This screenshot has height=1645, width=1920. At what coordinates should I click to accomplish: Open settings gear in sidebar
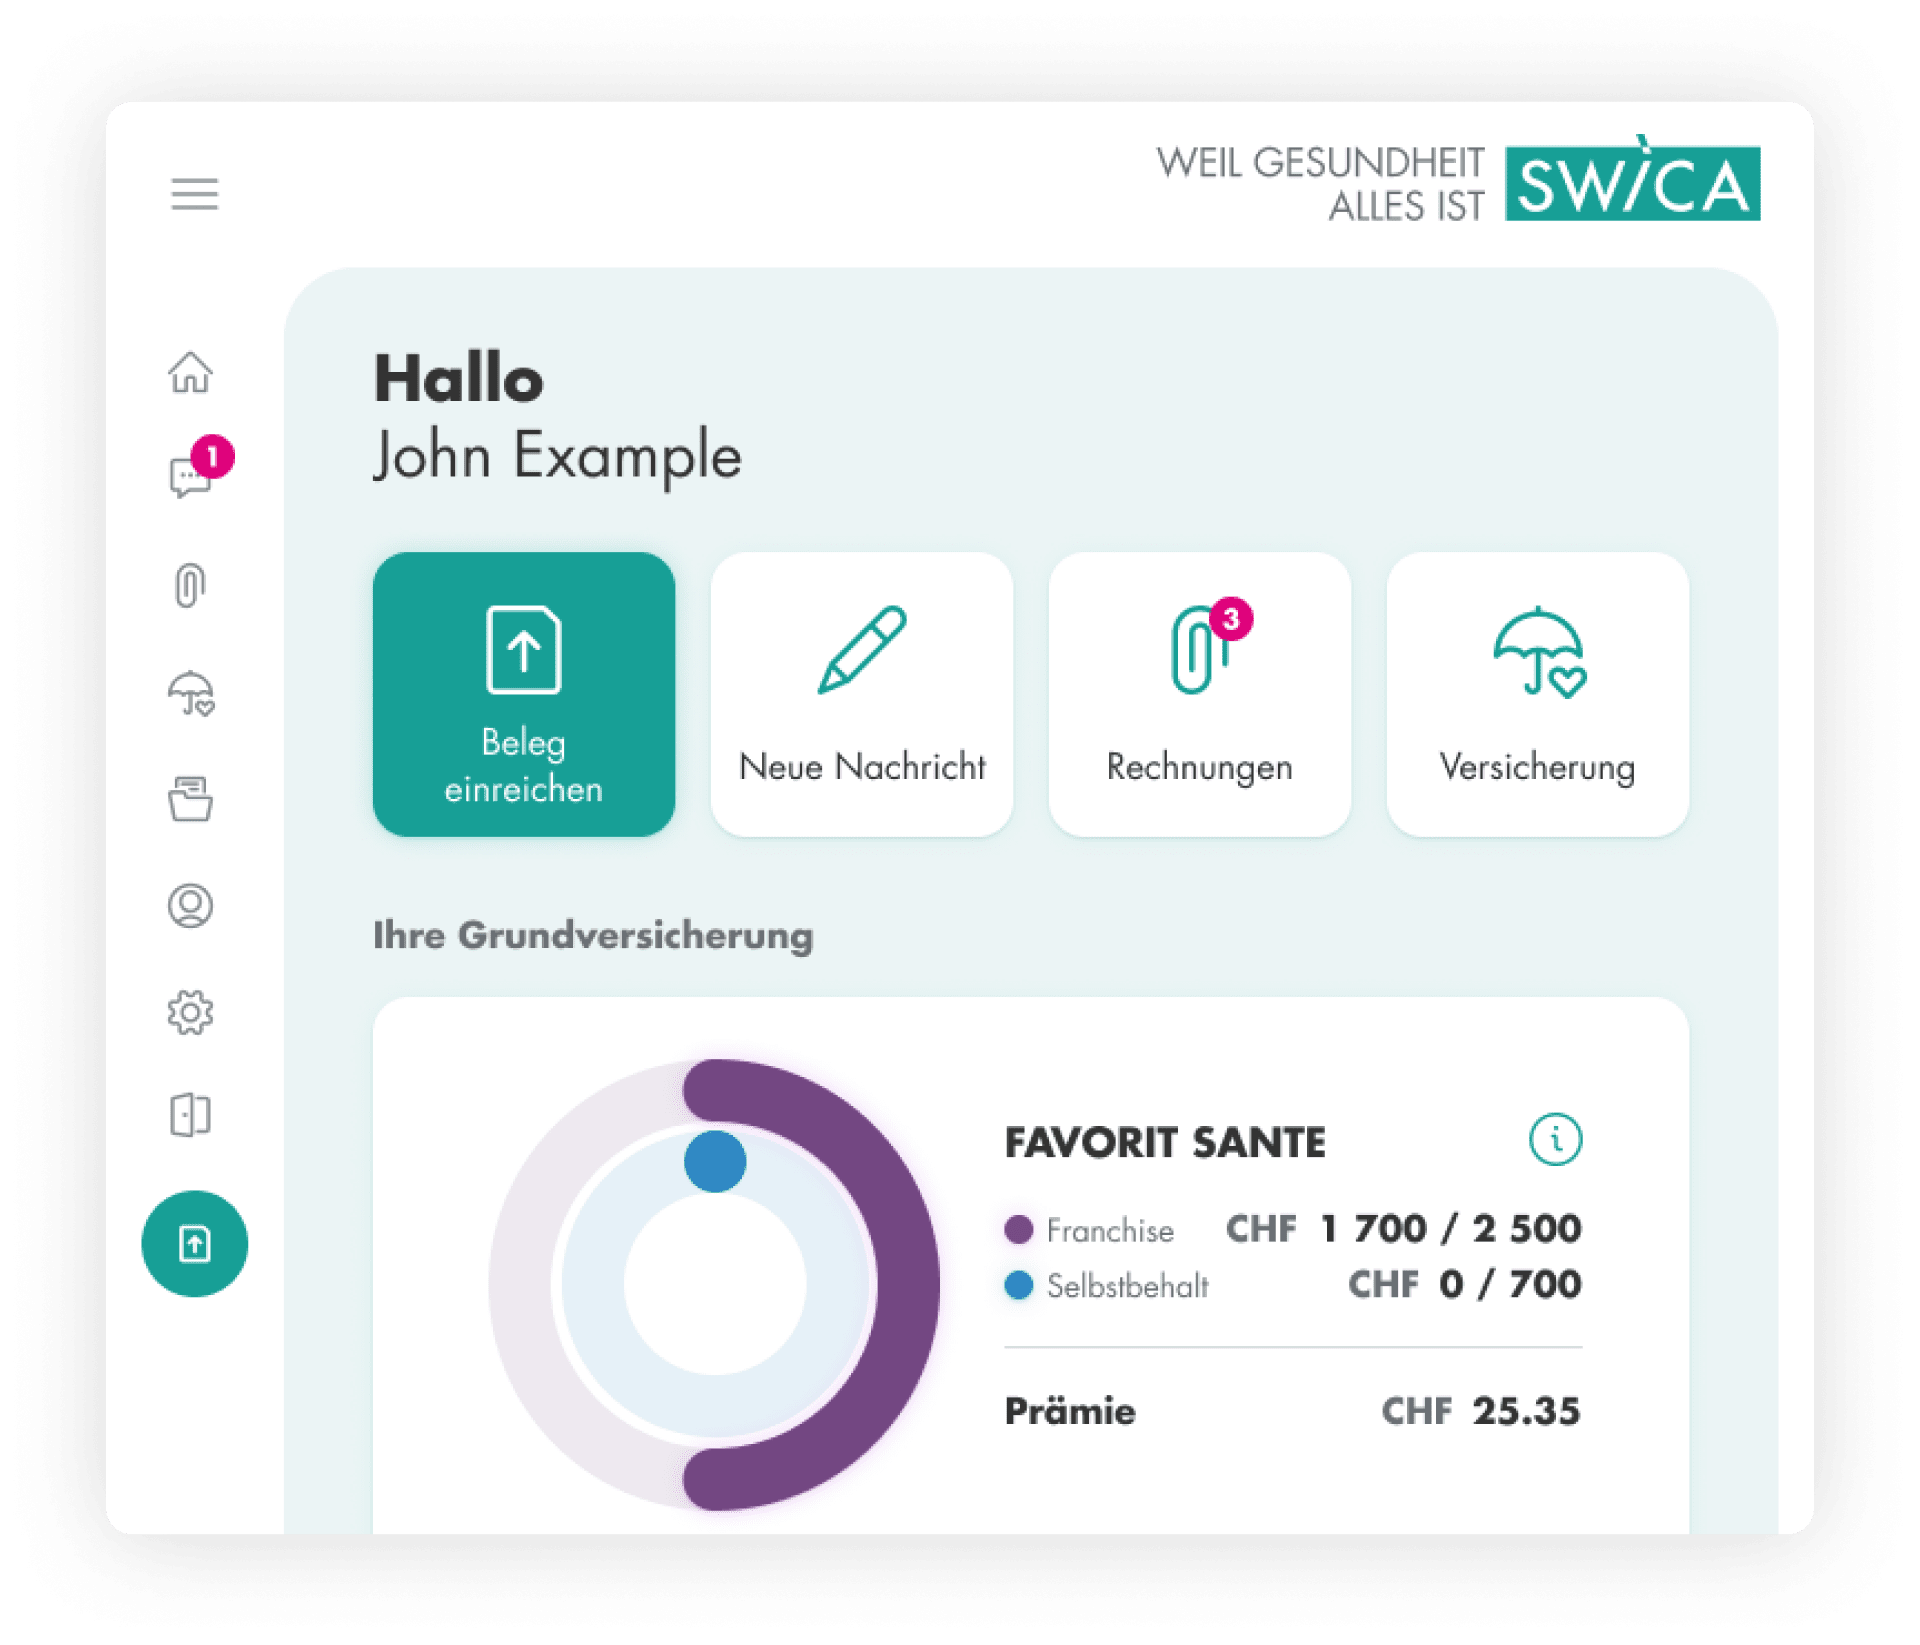point(190,1013)
